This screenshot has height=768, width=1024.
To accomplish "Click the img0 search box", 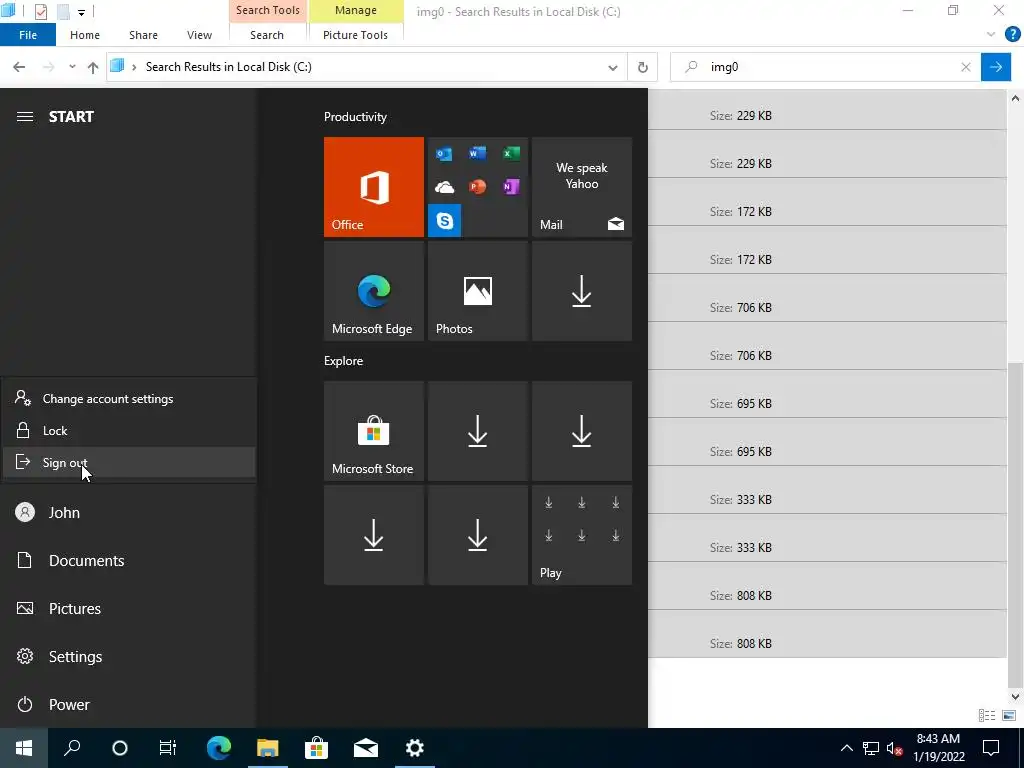I will pyautogui.click(x=825, y=67).
